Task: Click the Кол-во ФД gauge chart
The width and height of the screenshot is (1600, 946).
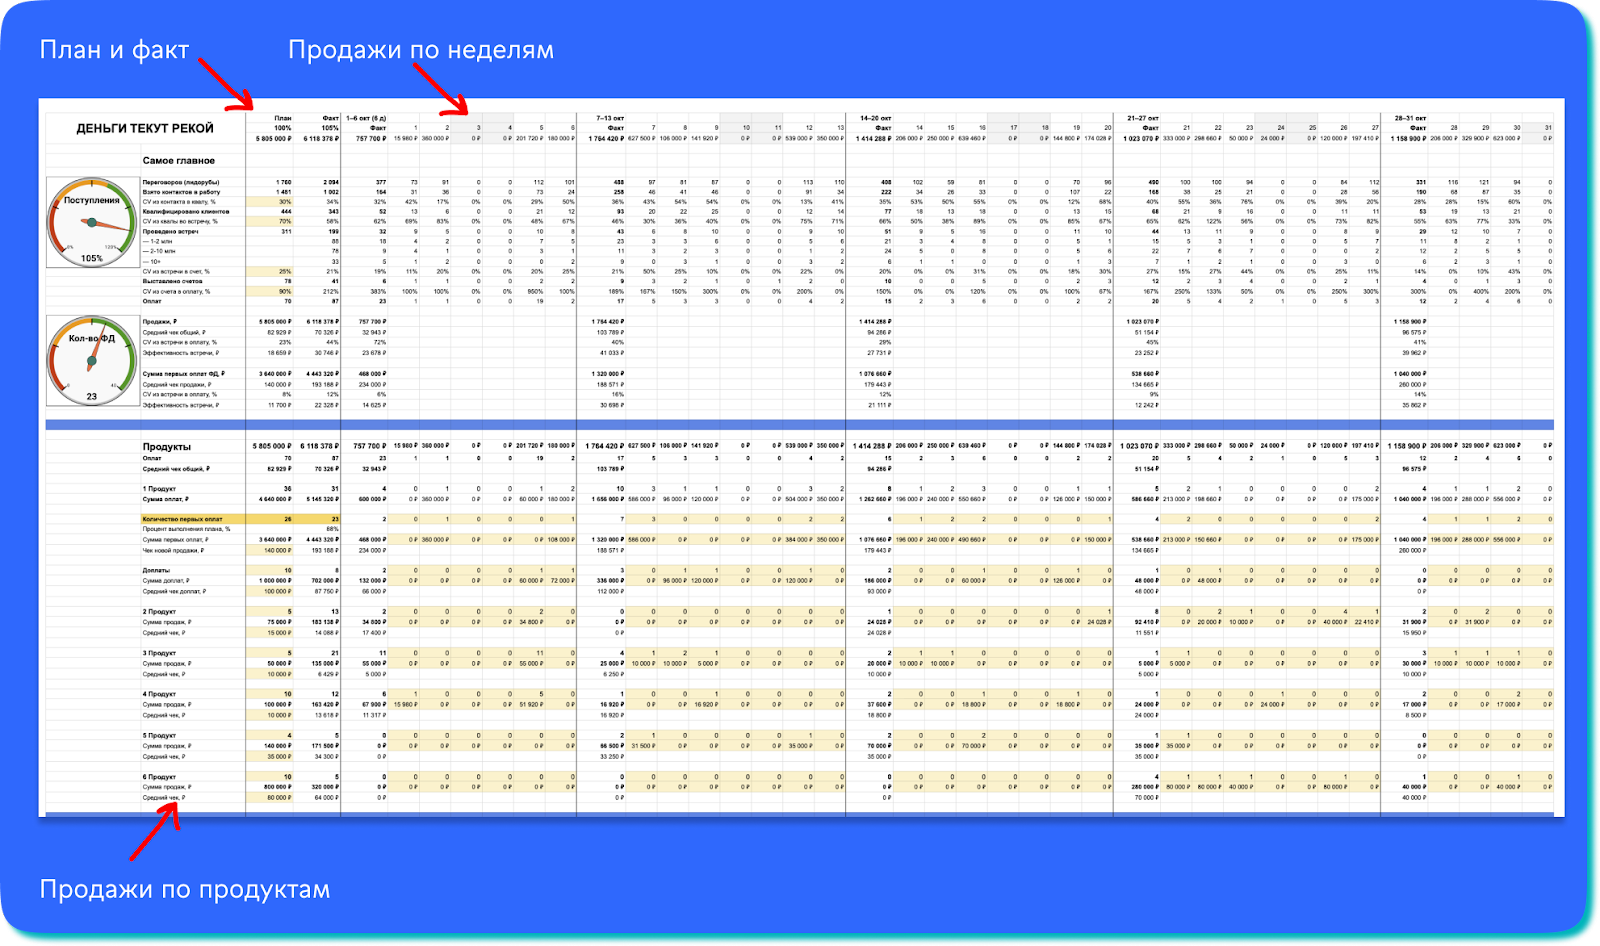Action: [x=92, y=360]
